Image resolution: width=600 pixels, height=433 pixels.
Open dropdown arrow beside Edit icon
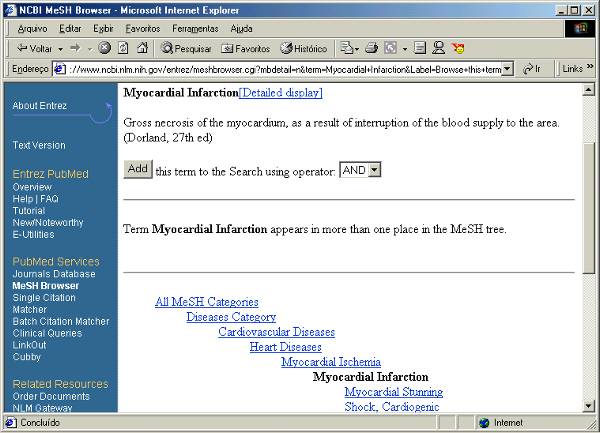click(405, 49)
